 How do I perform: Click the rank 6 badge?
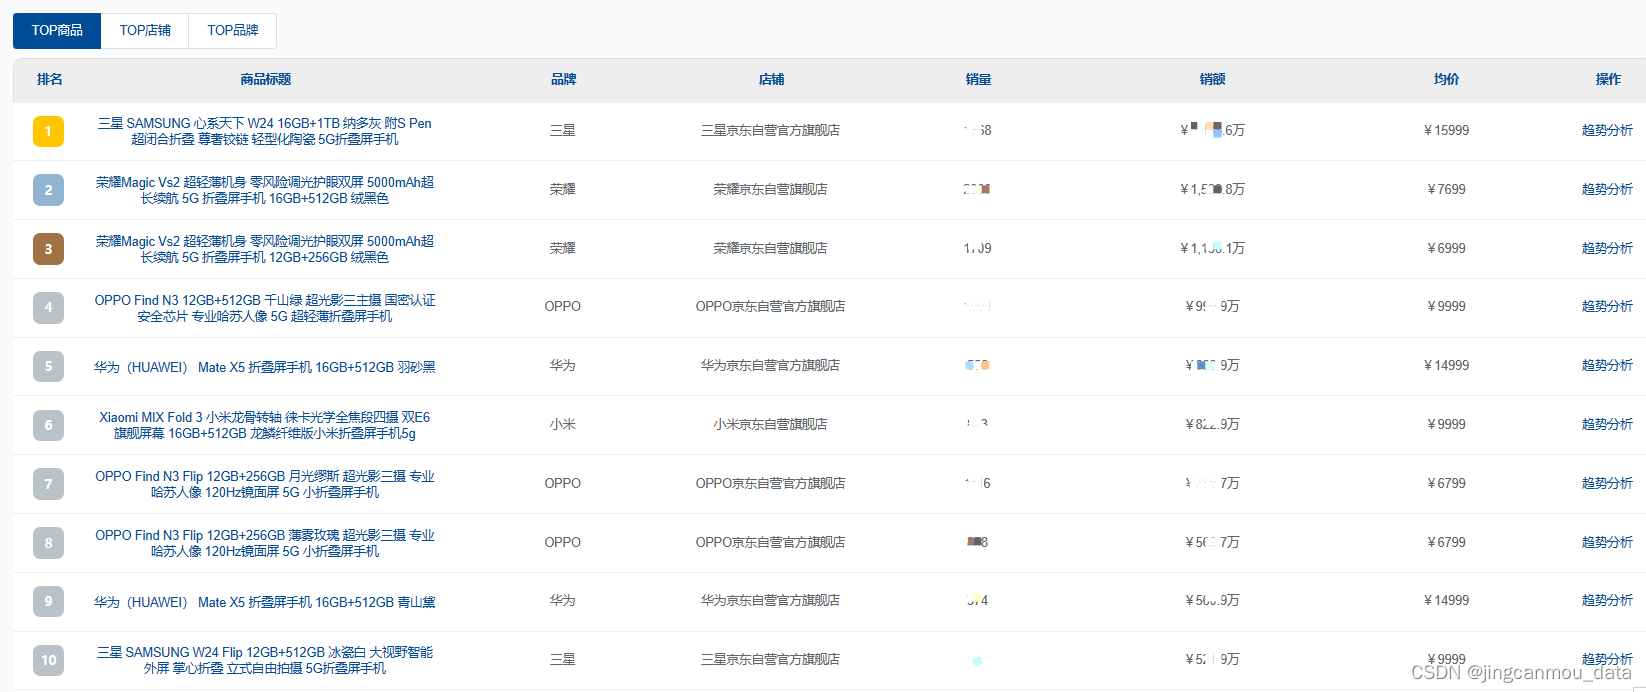tap(48, 425)
